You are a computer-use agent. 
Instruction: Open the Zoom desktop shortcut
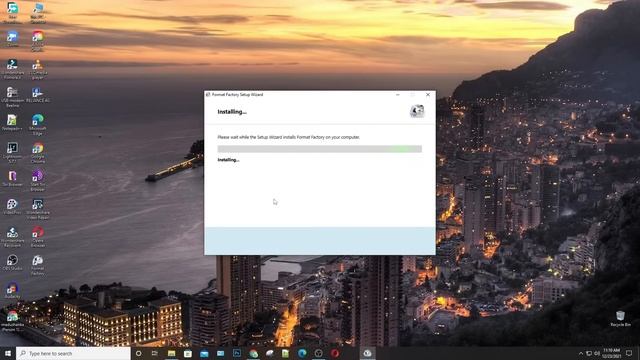tap(12, 38)
